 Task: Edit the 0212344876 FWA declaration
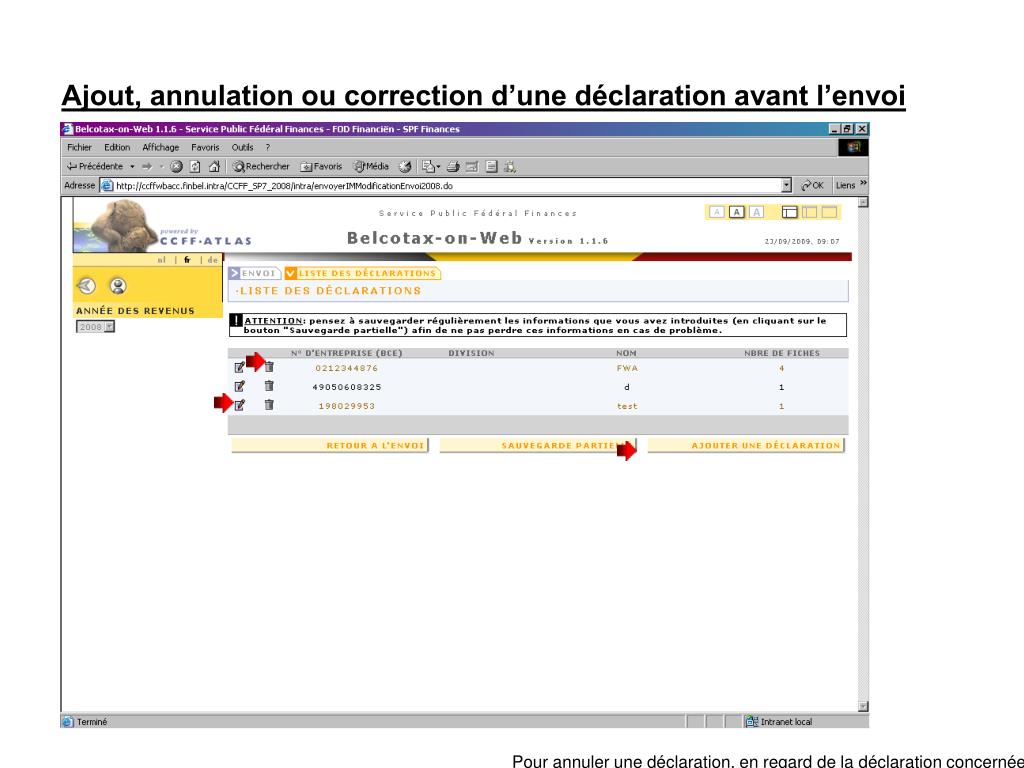(x=240, y=368)
